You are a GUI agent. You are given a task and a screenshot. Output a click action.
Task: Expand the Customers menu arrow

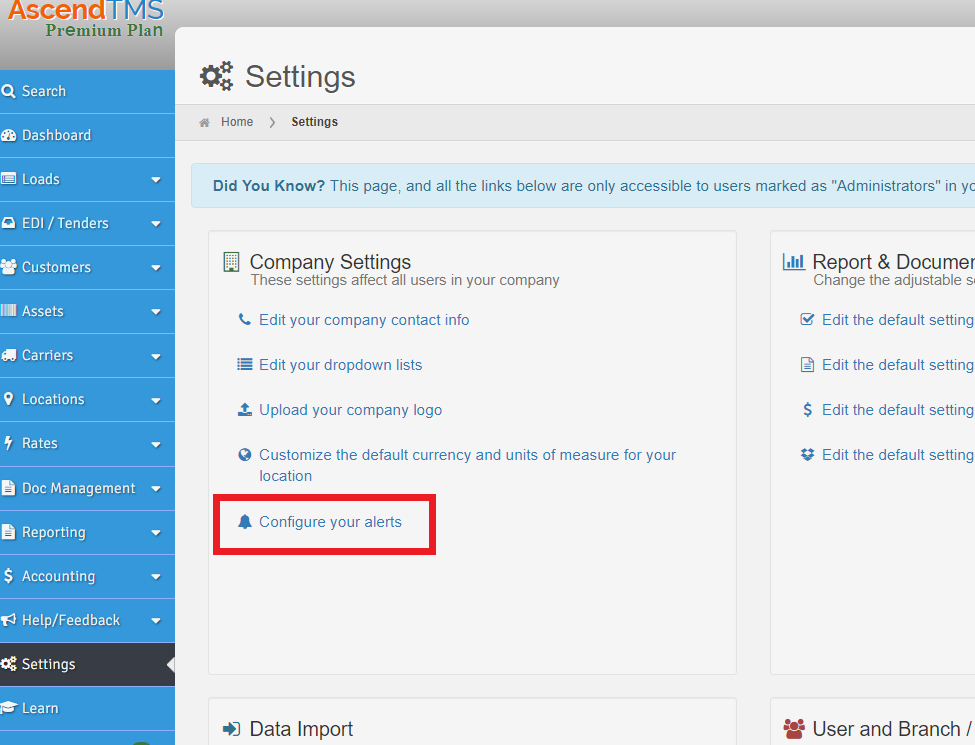pos(156,268)
